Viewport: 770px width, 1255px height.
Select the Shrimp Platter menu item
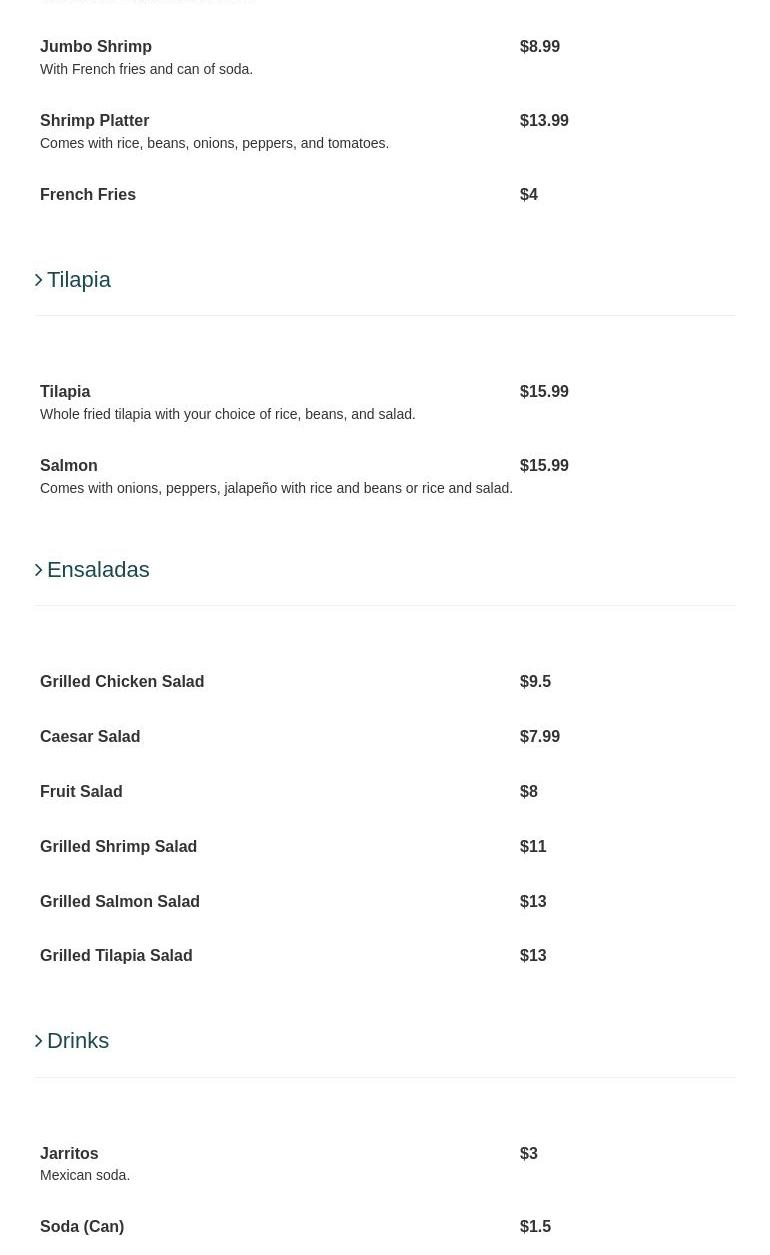[94, 121]
